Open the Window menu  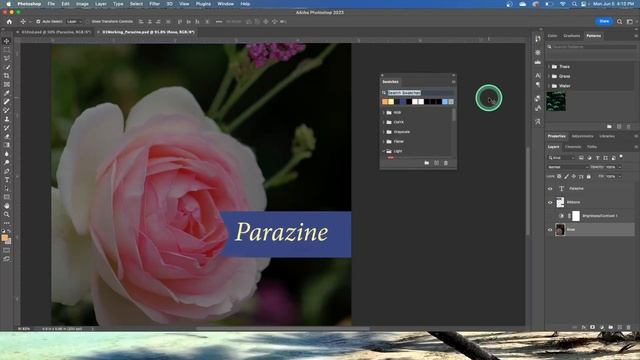225,4
